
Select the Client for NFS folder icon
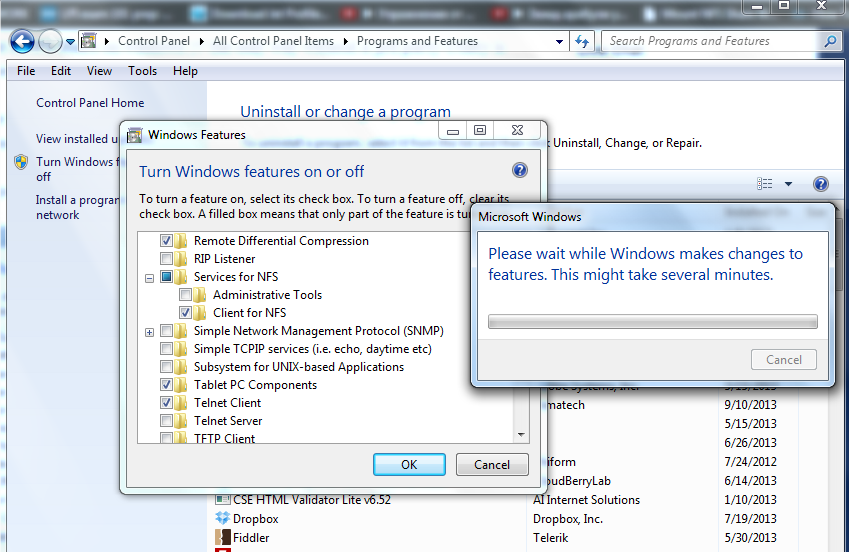tap(200, 313)
